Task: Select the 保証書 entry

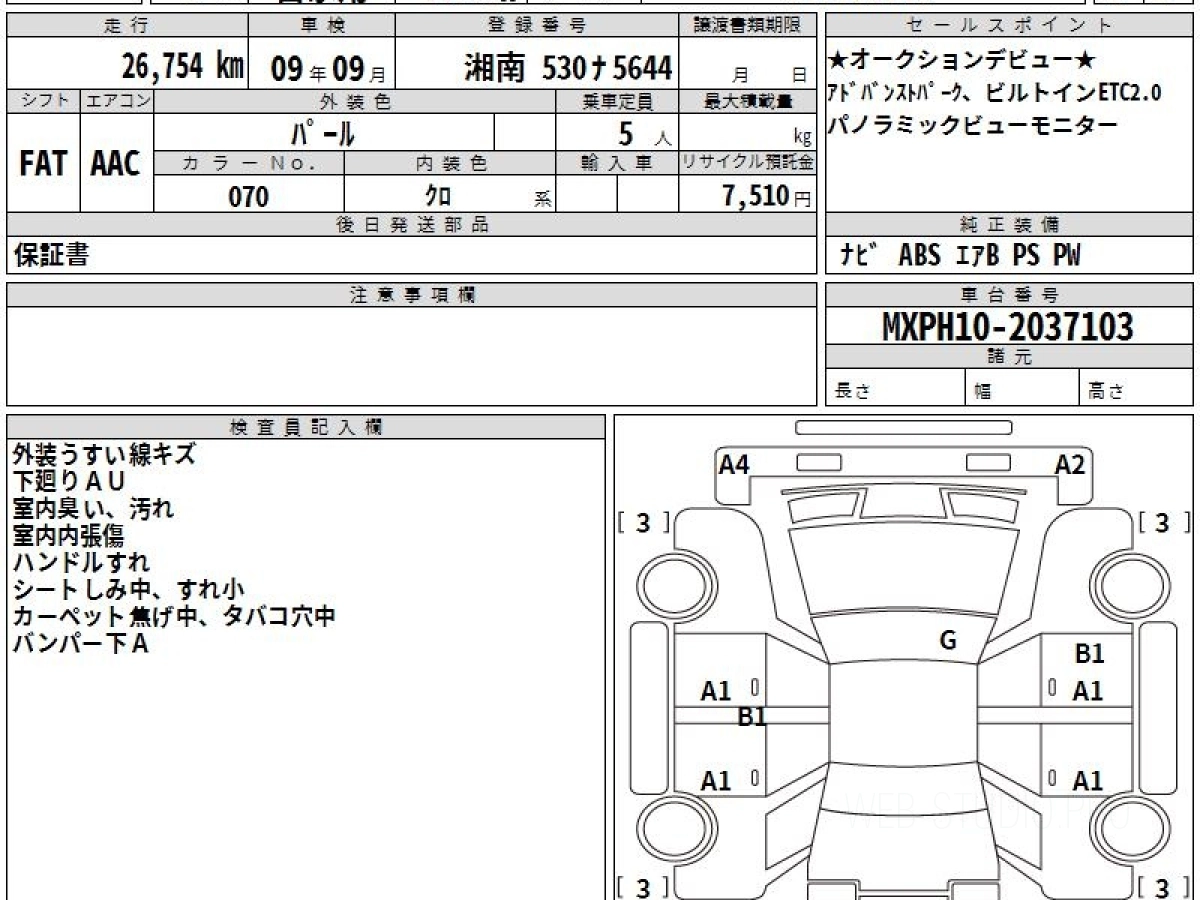Action: (51, 256)
